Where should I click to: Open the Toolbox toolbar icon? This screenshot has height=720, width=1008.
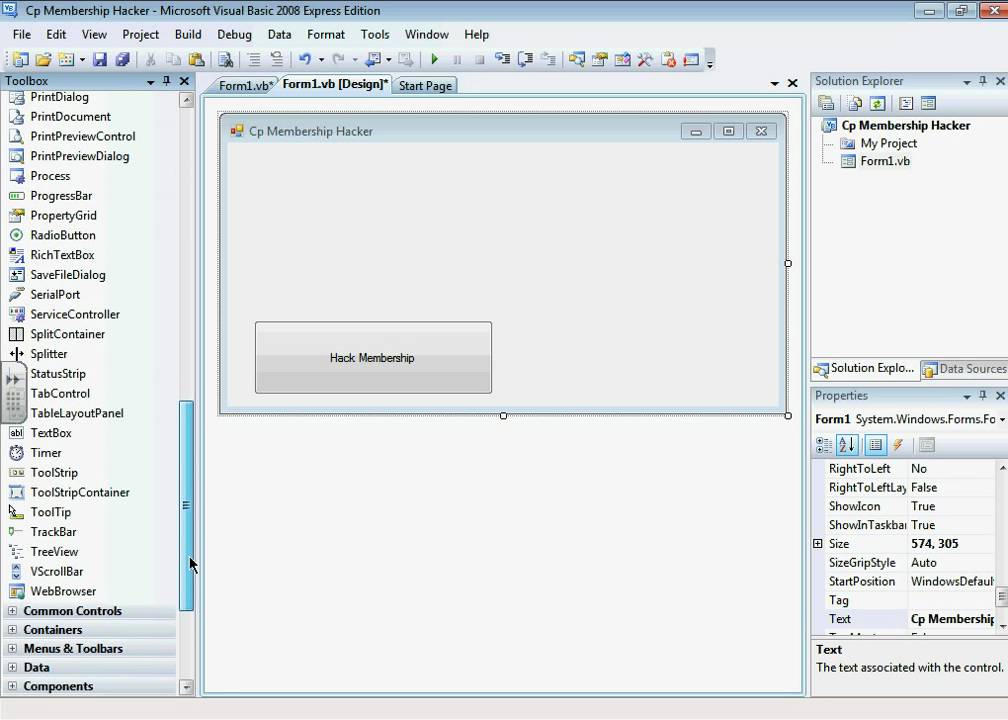tap(645, 60)
